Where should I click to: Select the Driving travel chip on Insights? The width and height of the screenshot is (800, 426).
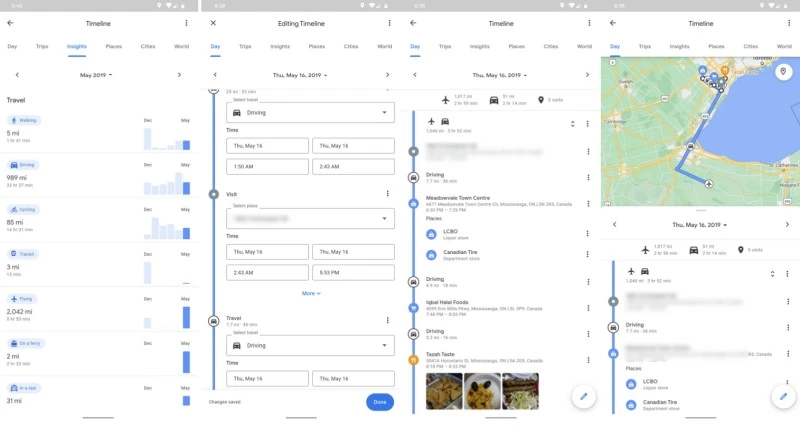22,165
